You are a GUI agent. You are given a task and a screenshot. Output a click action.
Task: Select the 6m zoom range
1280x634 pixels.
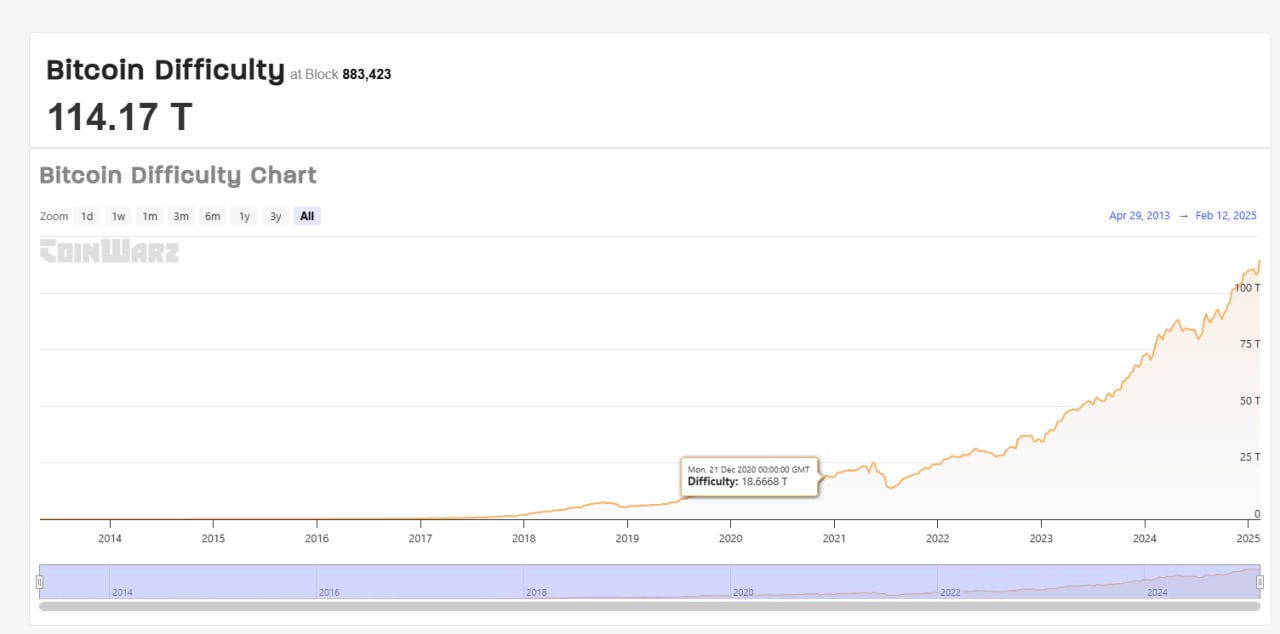[x=213, y=216]
